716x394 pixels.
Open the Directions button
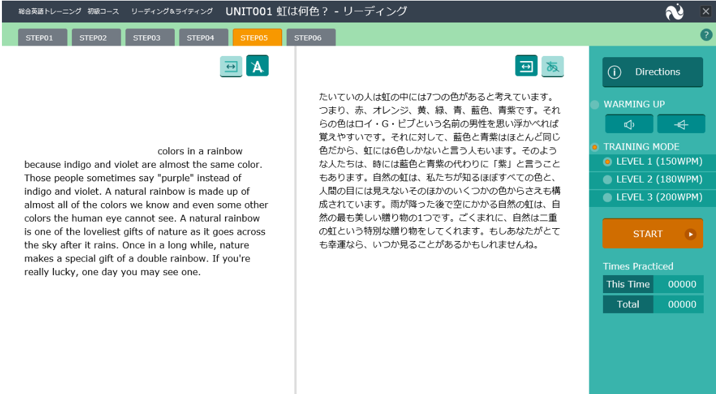point(653,72)
